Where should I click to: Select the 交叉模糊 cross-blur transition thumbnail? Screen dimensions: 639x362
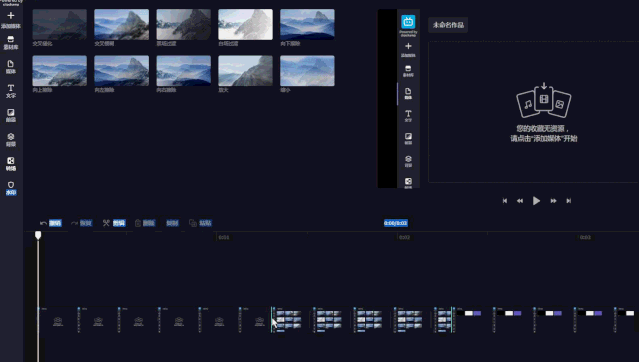point(121,24)
